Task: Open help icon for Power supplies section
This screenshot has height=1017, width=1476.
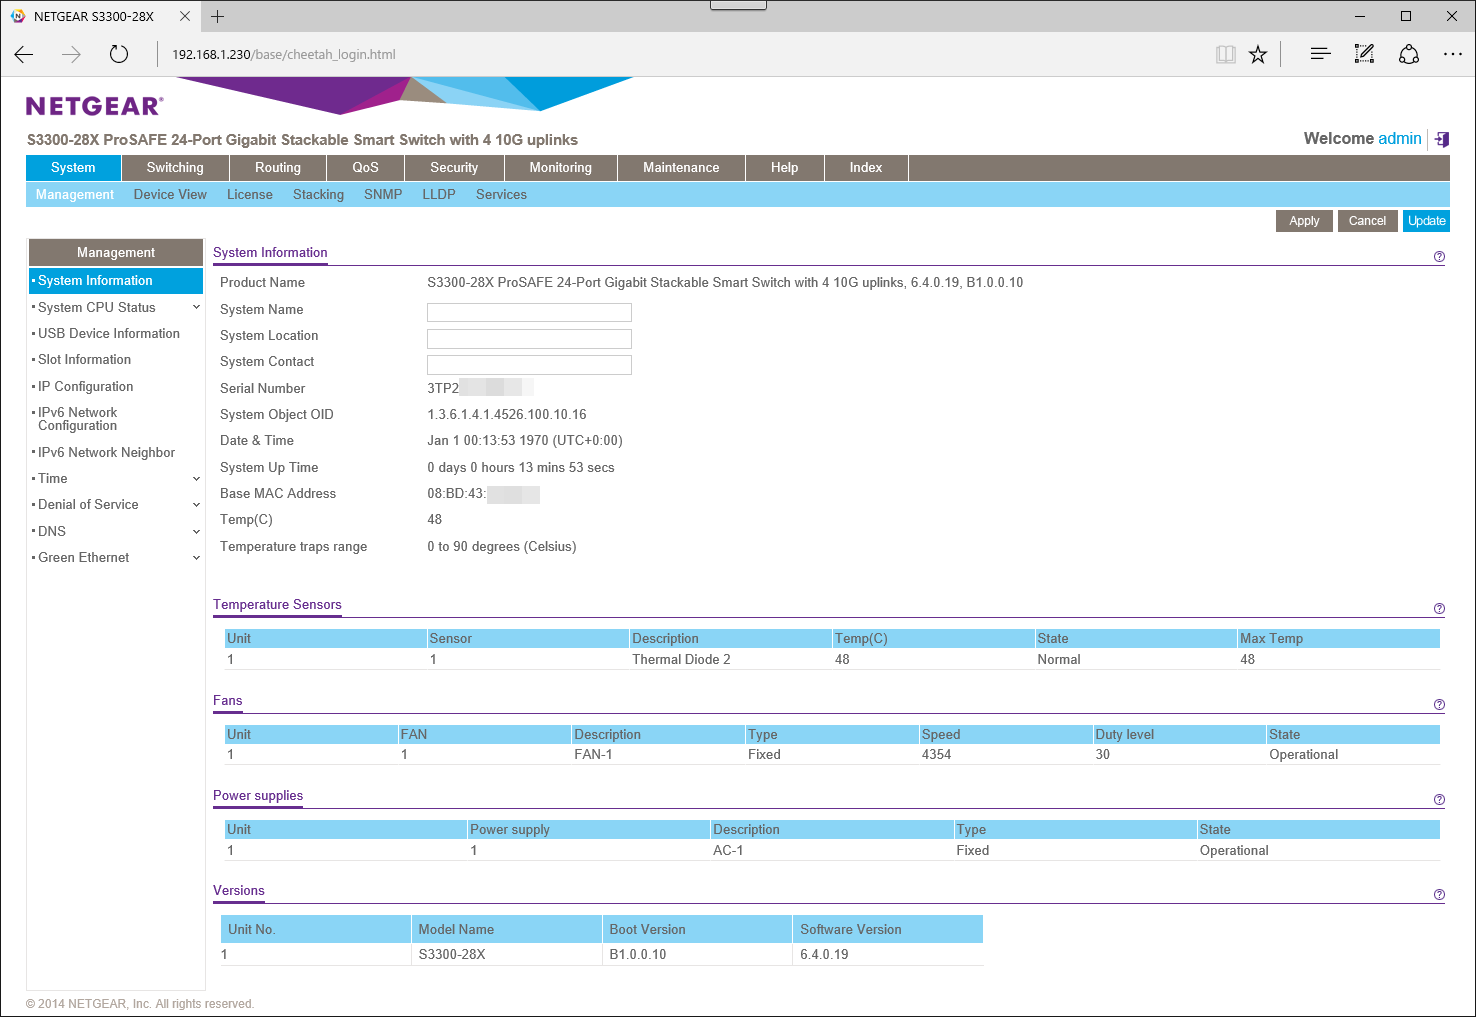Action: 1439,800
